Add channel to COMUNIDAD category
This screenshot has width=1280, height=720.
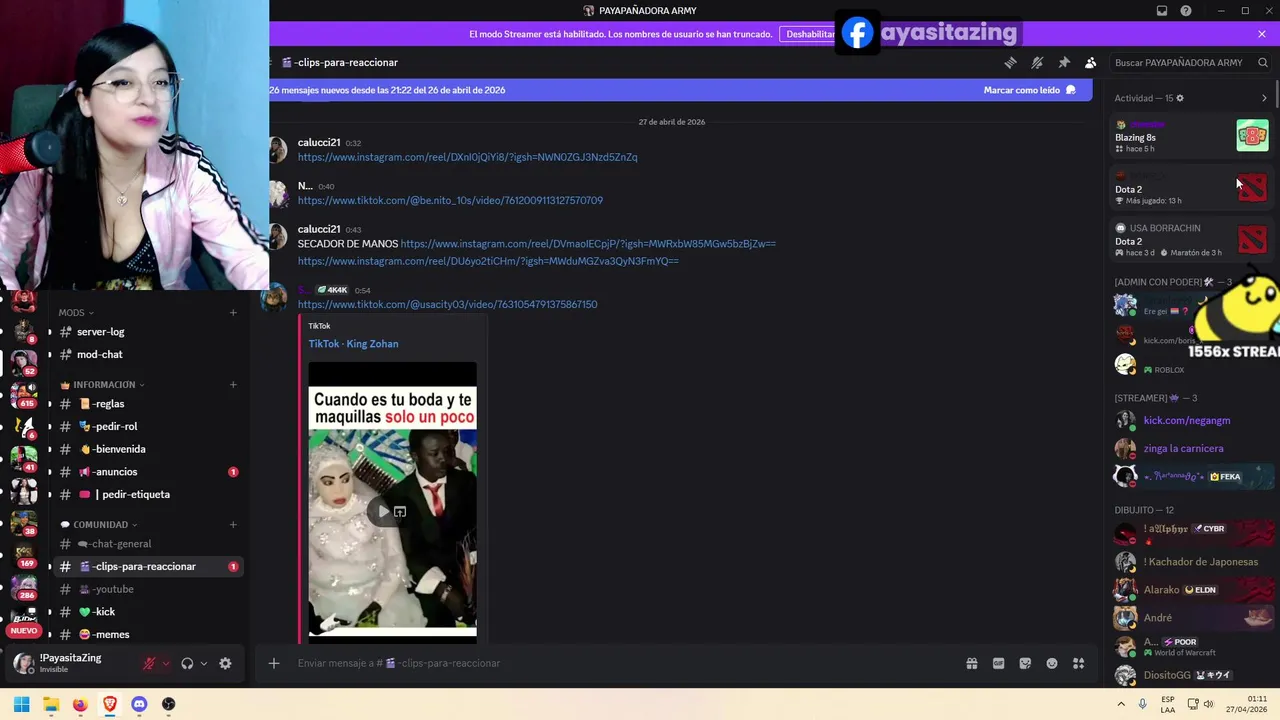[233, 525]
